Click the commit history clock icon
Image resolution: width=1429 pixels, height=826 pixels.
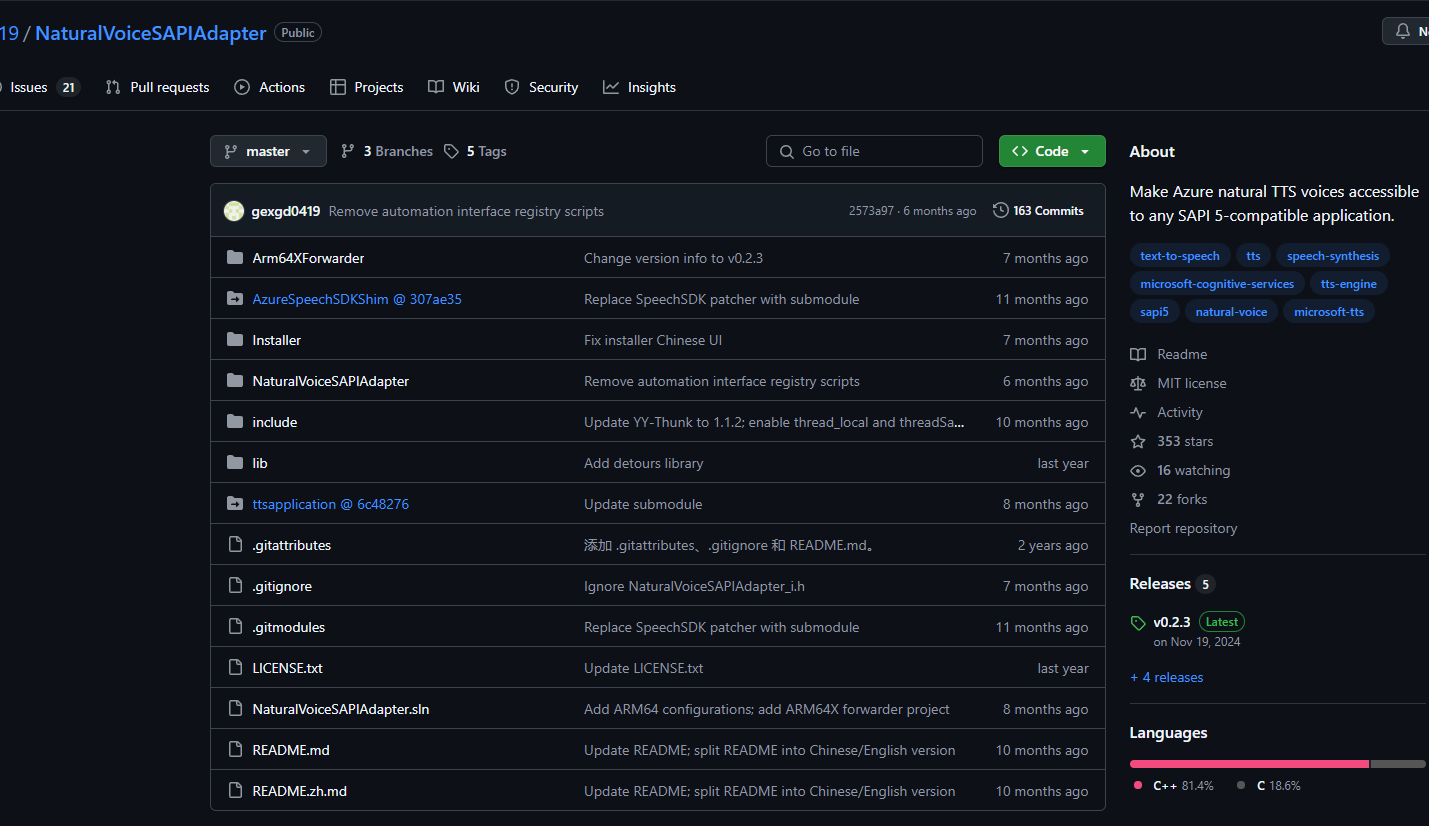[1000, 210]
